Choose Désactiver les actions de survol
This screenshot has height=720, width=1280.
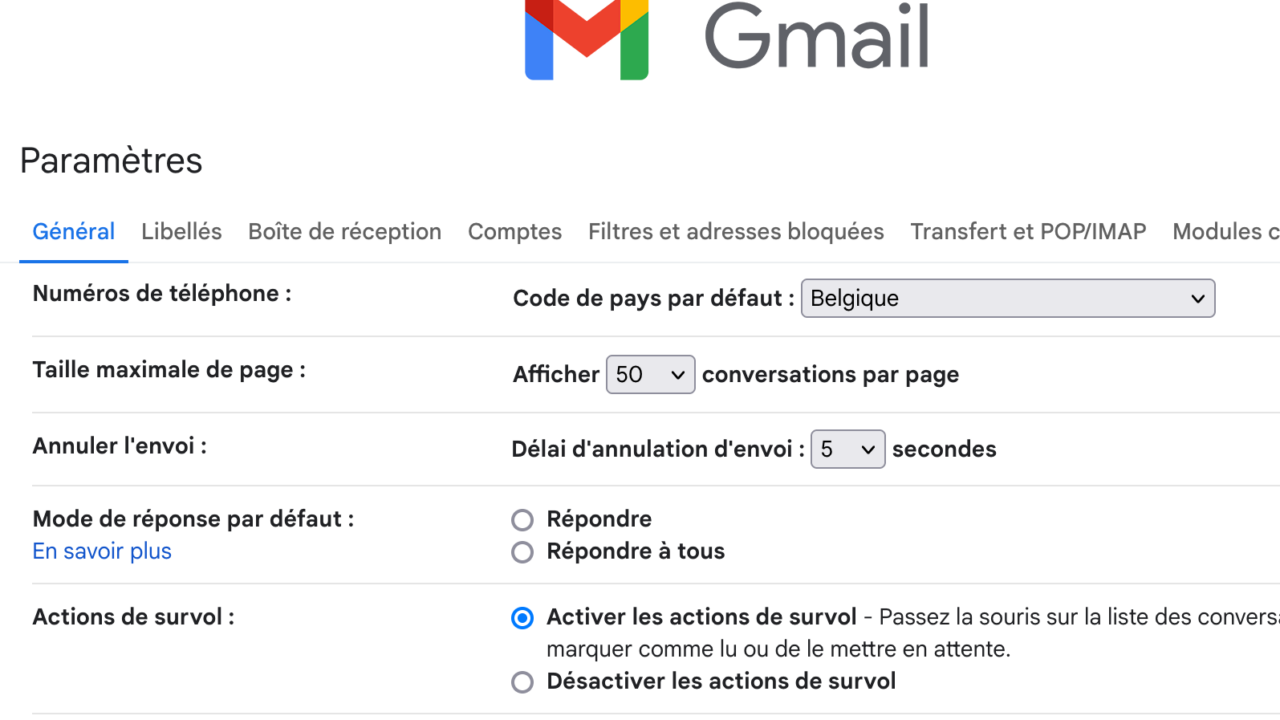click(x=522, y=682)
